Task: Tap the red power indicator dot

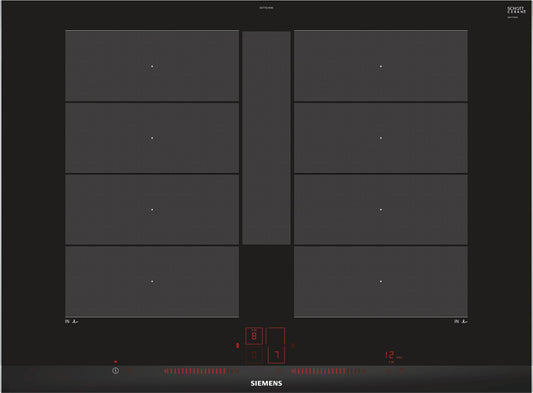Action: [116, 362]
